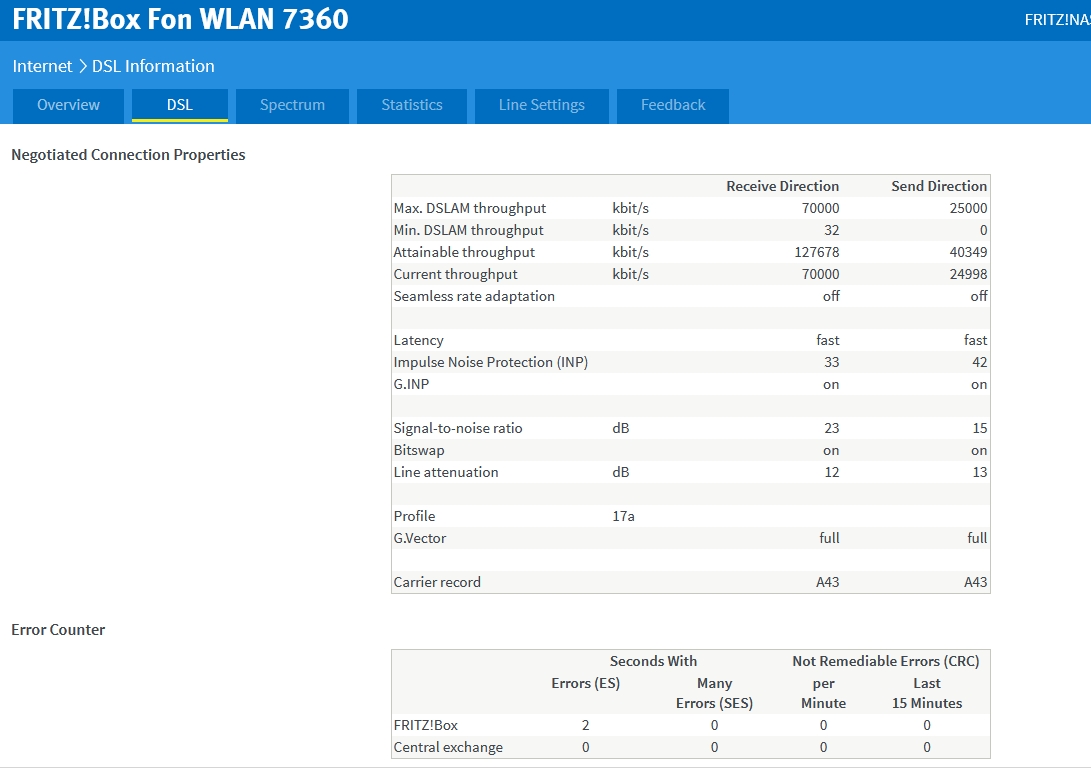
Task: Click the Error Counter section heading
Action: (58, 630)
